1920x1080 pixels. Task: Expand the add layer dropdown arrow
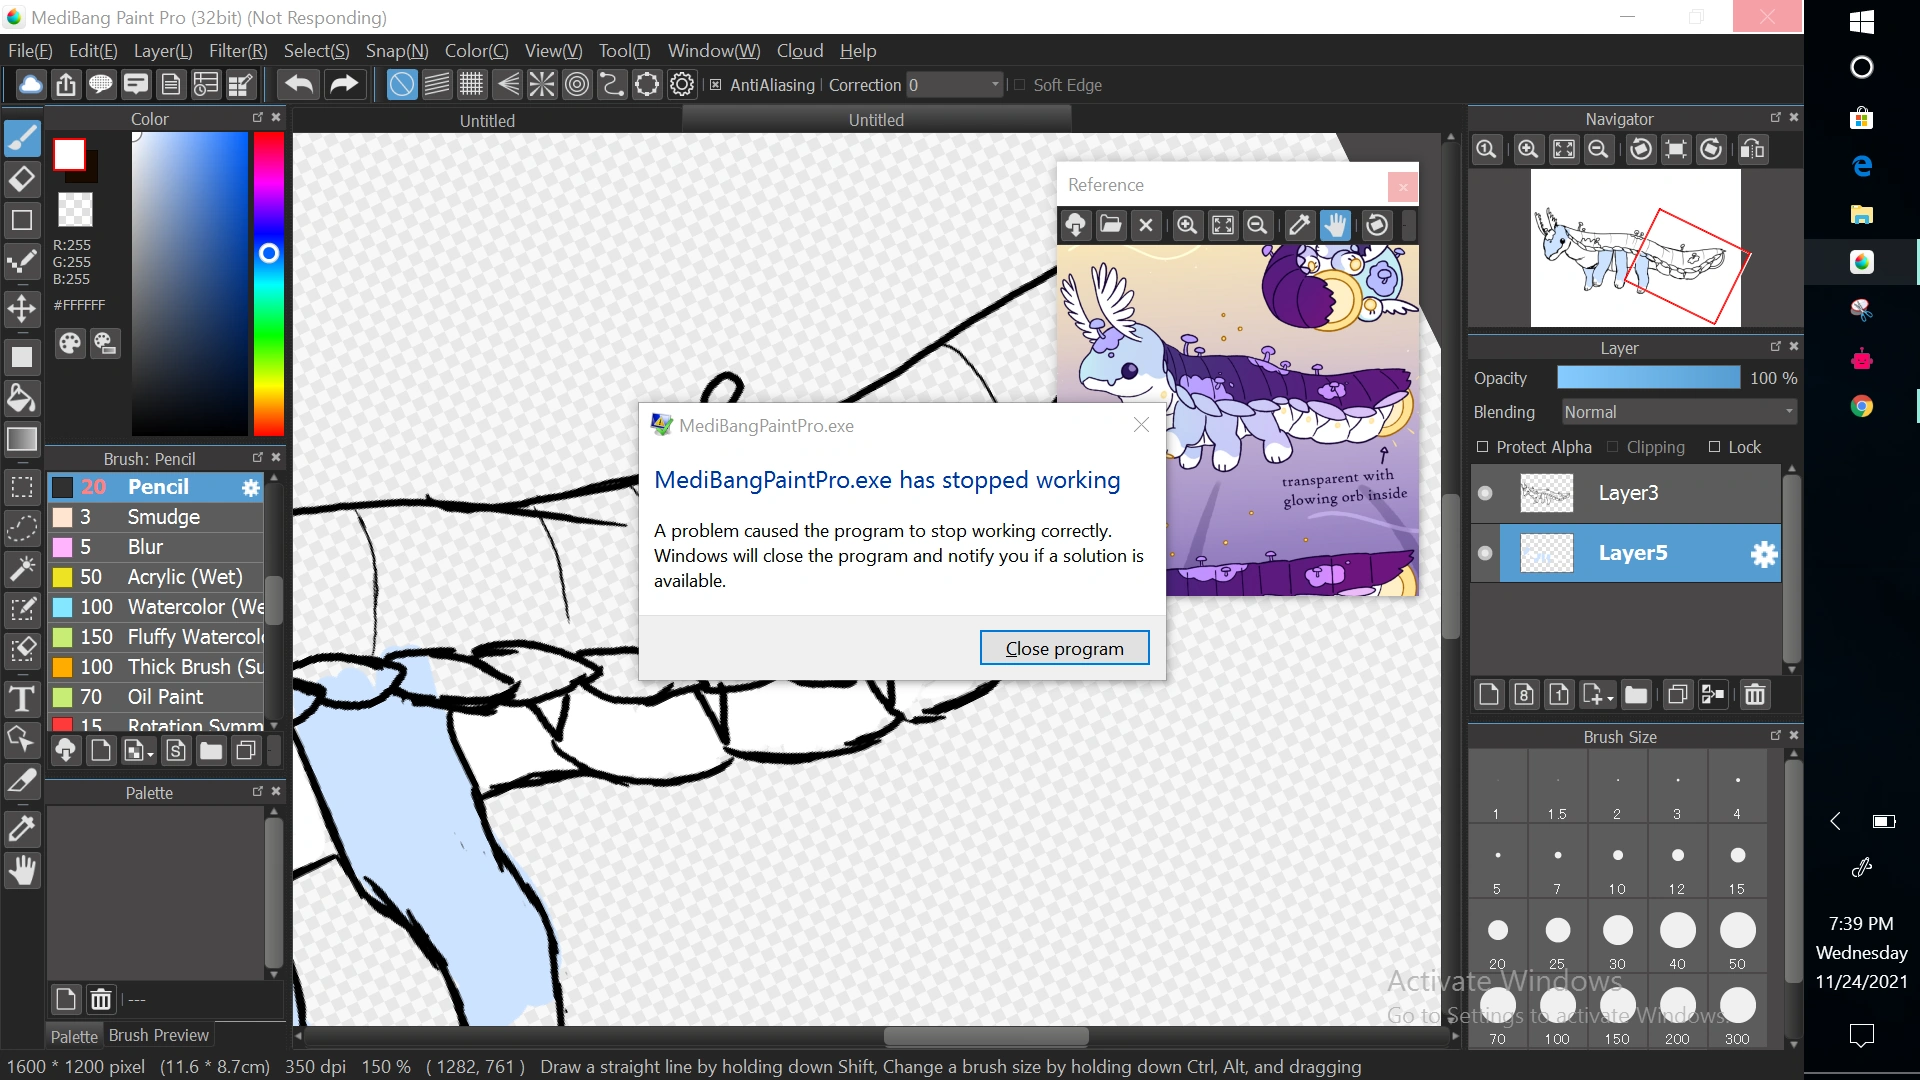pyautogui.click(x=1610, y=699)
